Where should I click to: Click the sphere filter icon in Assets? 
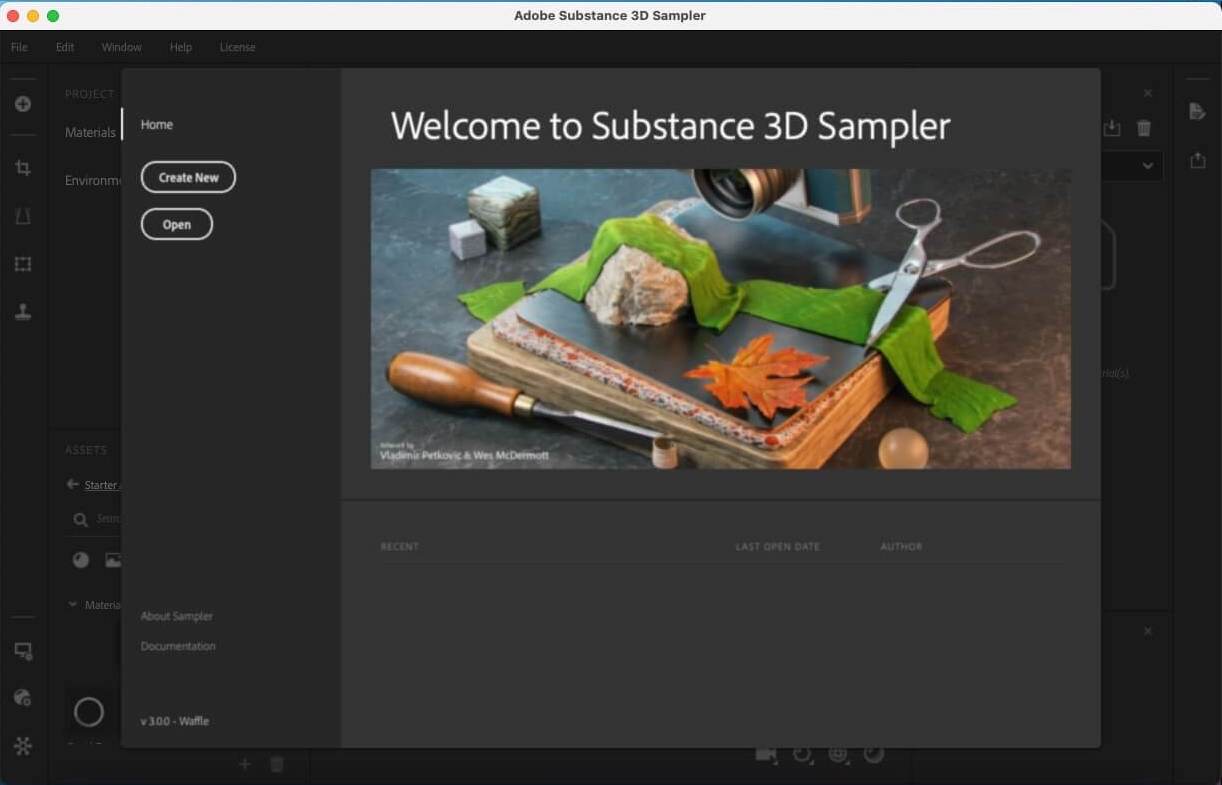click(x=81, y=560)
